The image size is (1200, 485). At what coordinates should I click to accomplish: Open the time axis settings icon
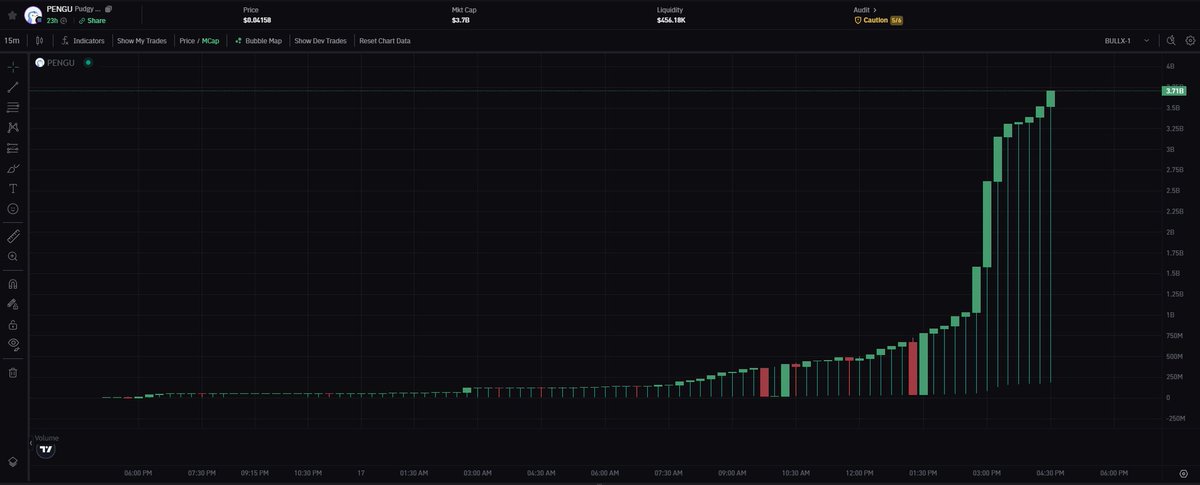(1183, 473)
